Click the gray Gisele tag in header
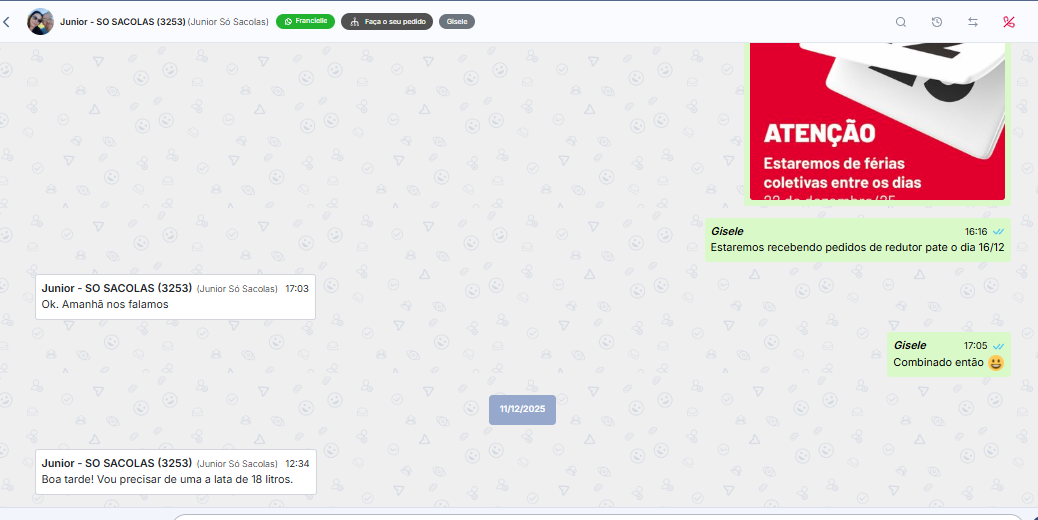This screenshot has width=1038, height=520. tap(457, 21)
